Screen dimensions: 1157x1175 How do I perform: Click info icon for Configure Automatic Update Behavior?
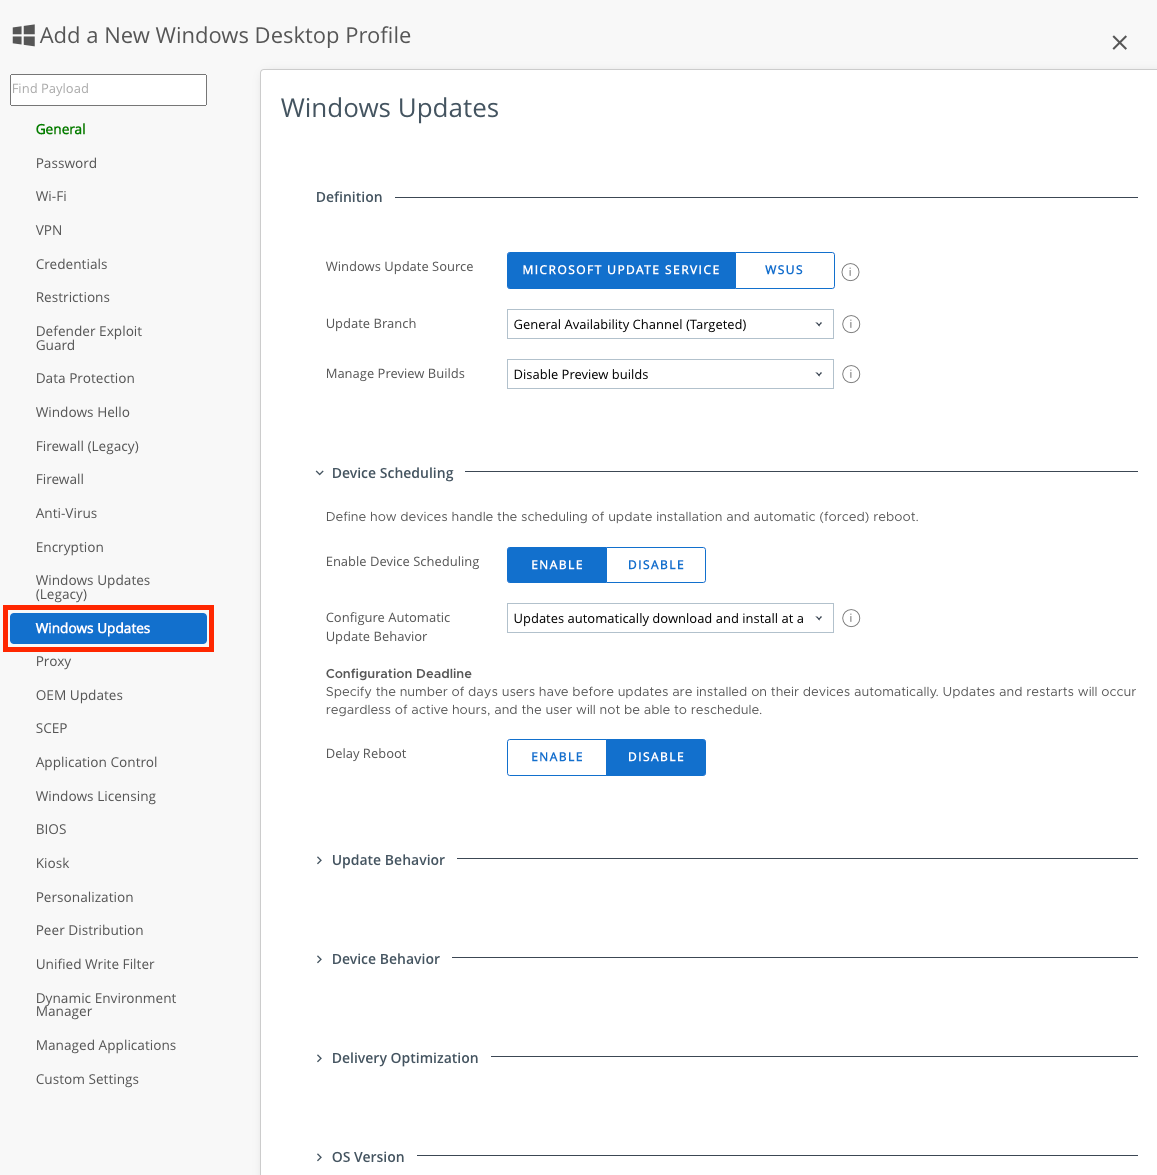[x=851, y=618]
